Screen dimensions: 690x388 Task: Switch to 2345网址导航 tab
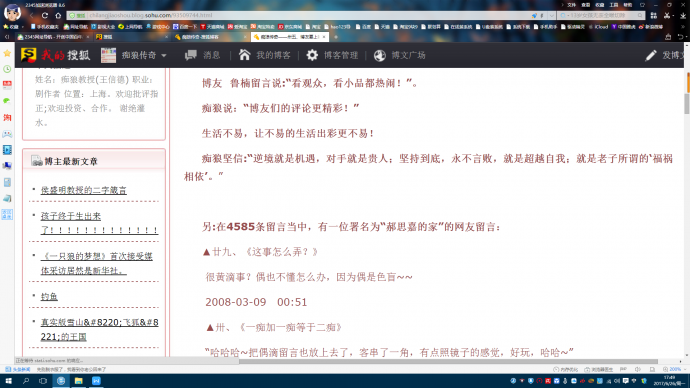[x=53, y=37]
